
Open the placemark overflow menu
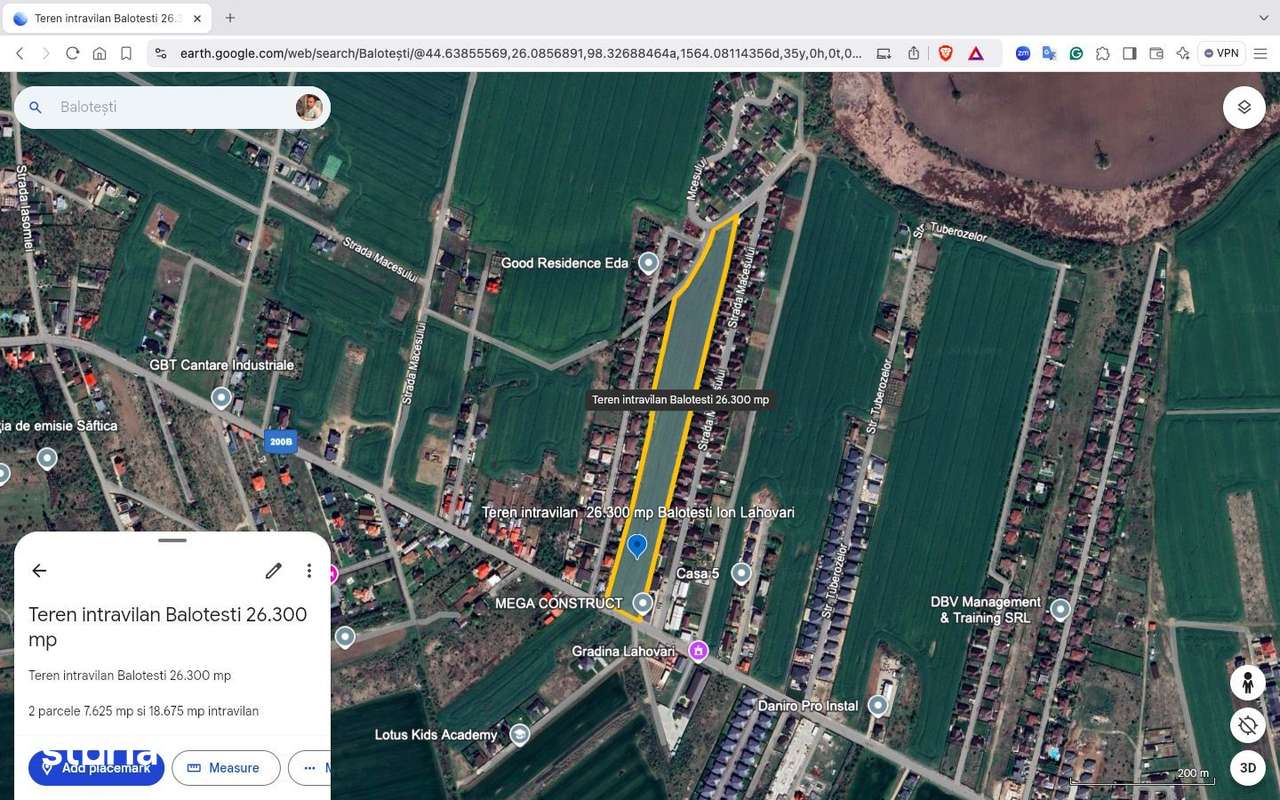pos(309,570)
